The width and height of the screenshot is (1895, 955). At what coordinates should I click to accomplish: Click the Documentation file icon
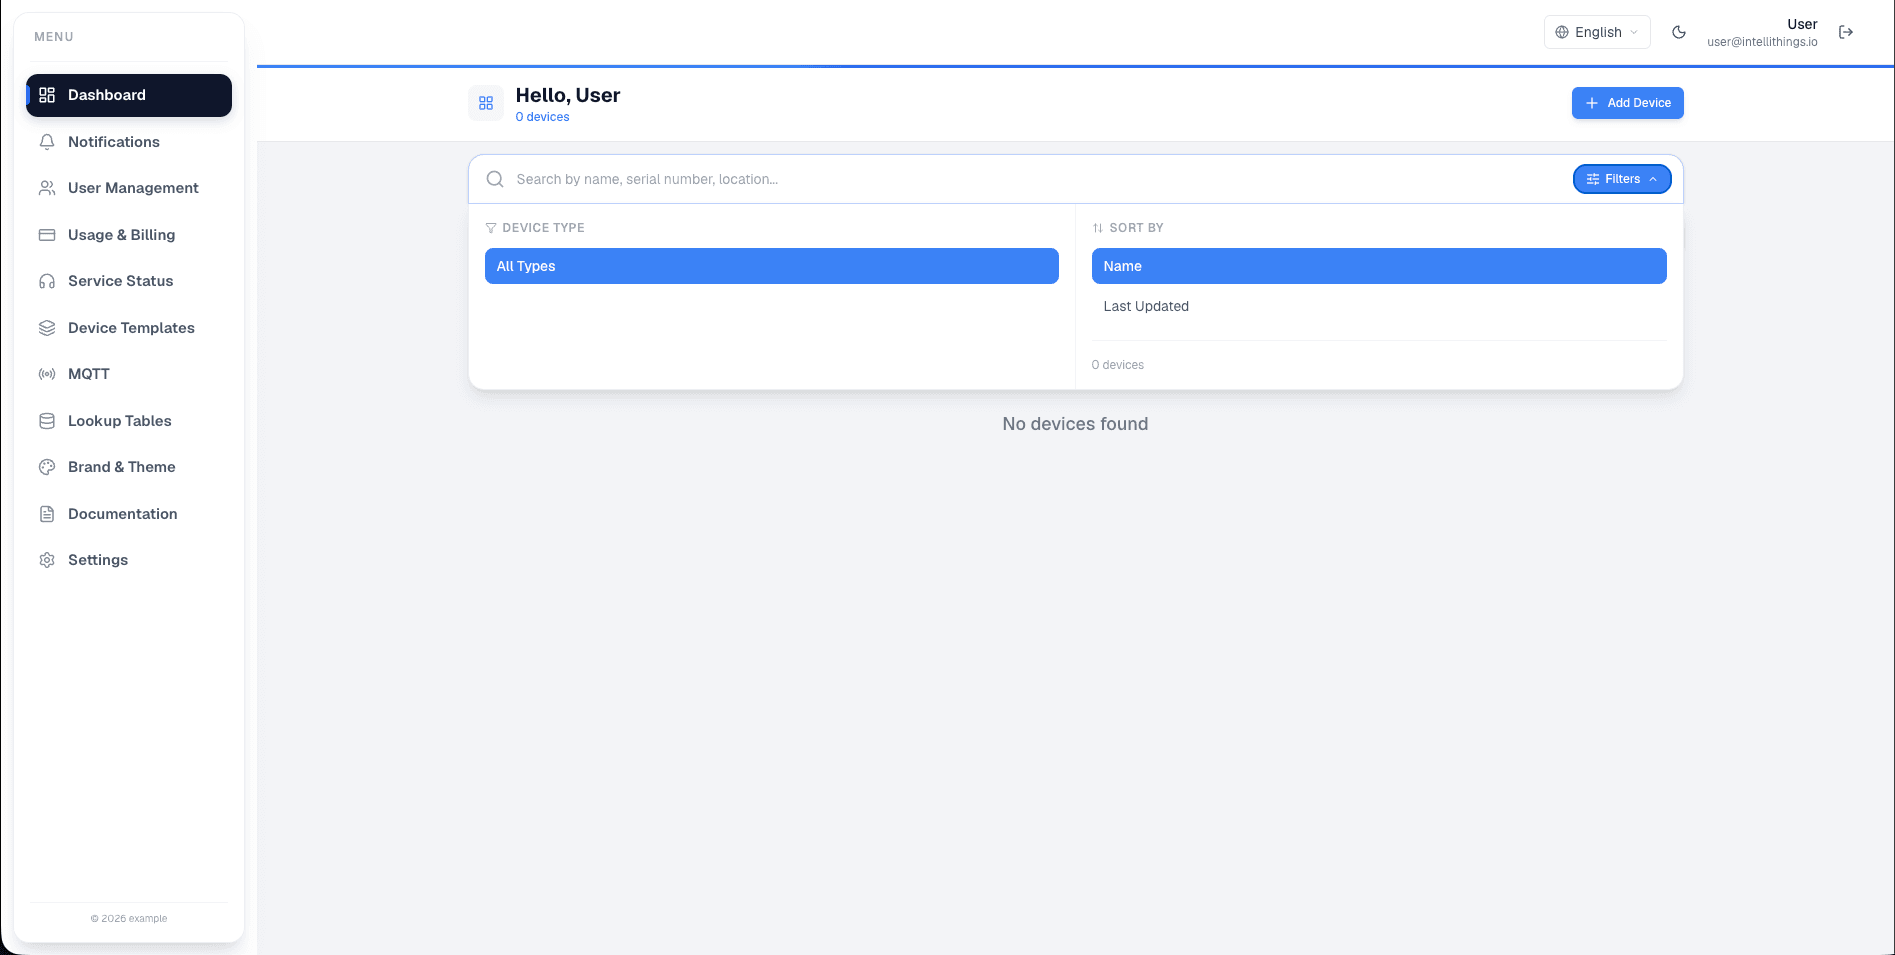47,514
